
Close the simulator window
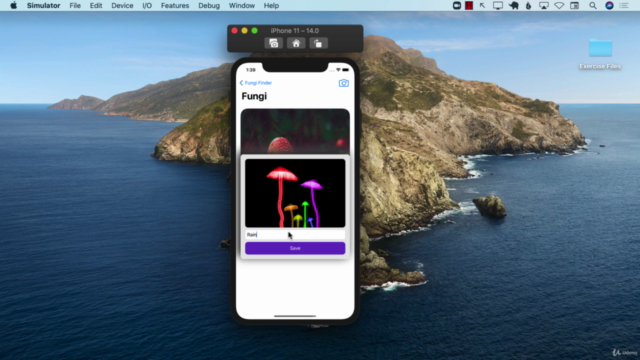pyautogui.click(x=234, y=31)
